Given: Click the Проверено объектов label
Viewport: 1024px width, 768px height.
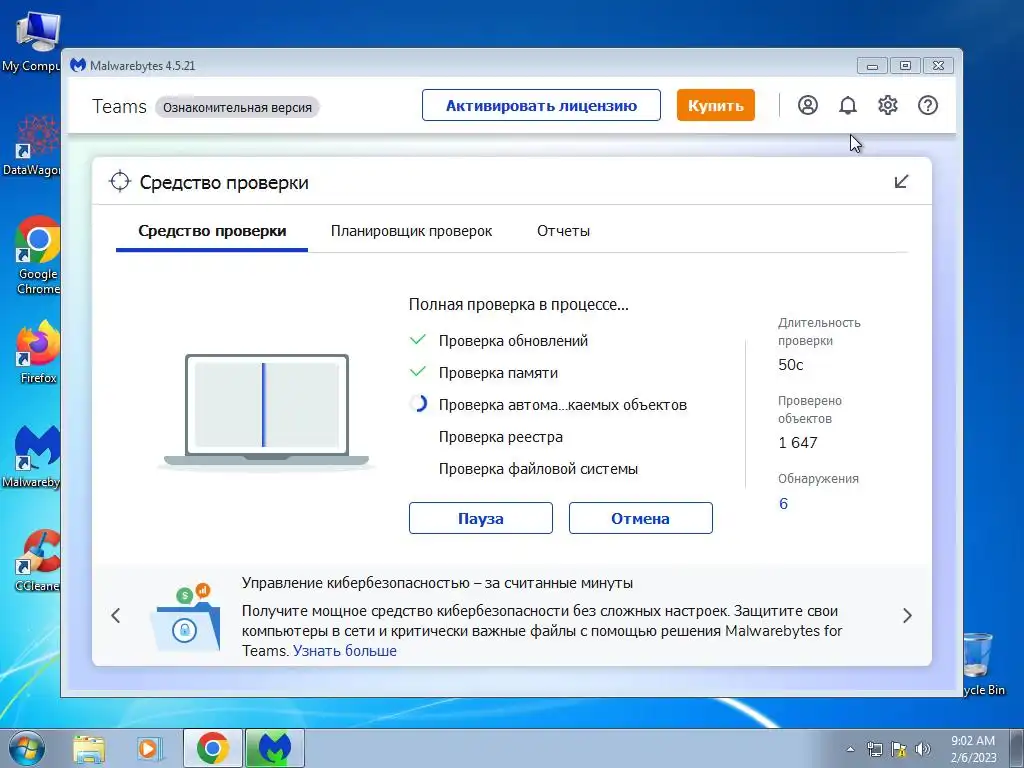Looking at the screenshot, I should click(x=810, y=409).
